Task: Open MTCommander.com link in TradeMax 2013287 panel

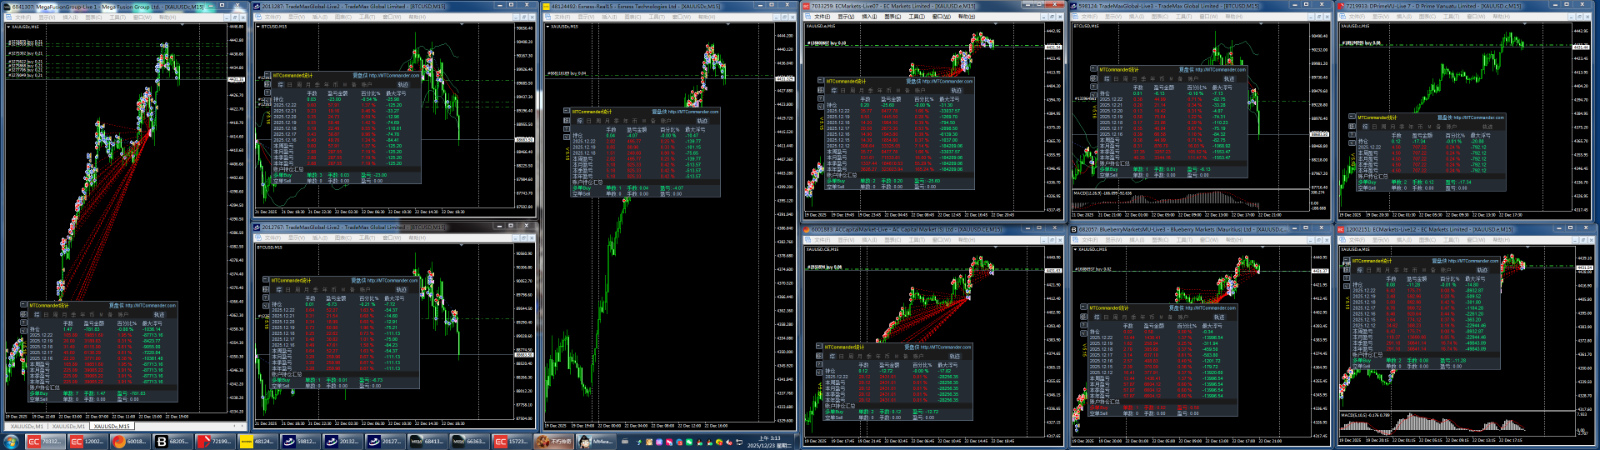Action: (x=393, y=75)
